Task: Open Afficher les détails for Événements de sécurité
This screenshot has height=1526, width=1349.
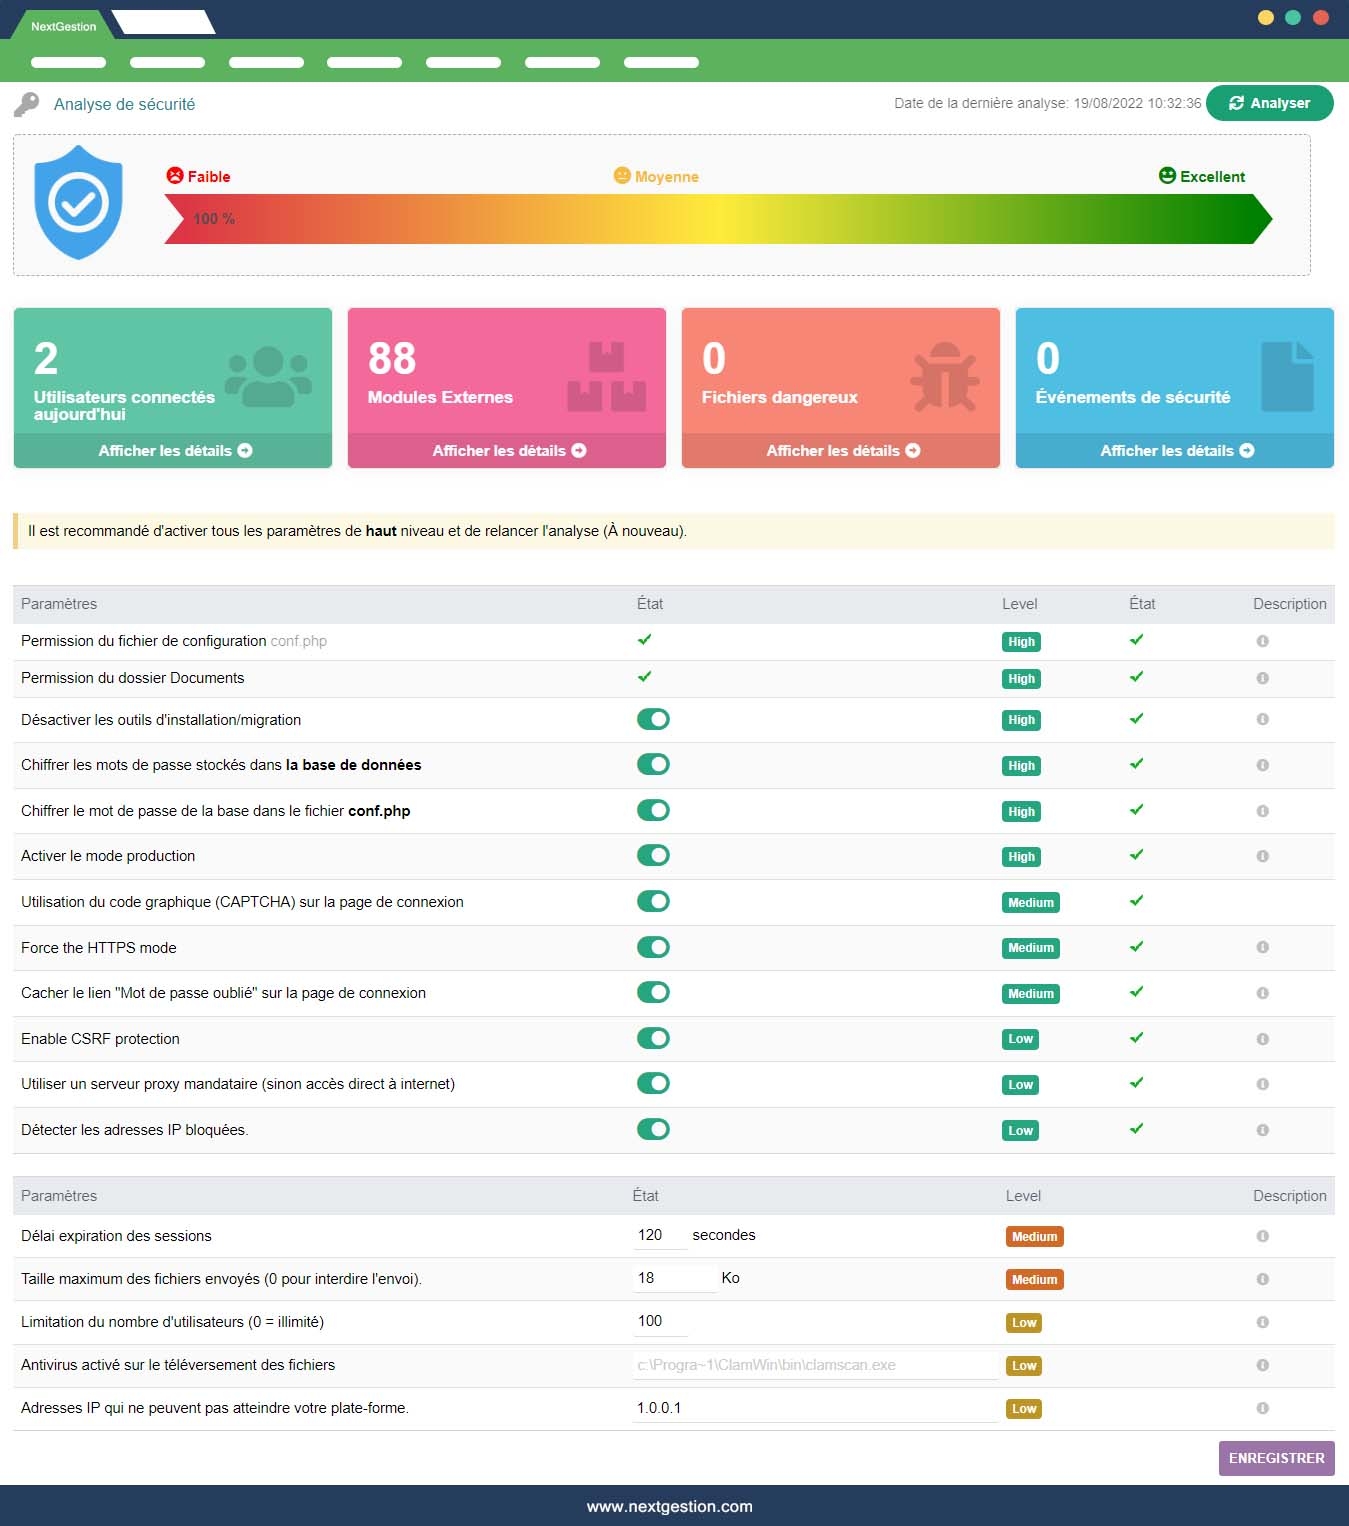Action: [x=1176, y=451]
